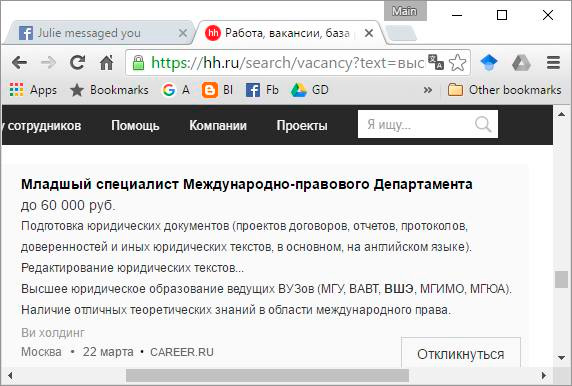Expand hidden bookmarks with the double chevron

[428, 90]
